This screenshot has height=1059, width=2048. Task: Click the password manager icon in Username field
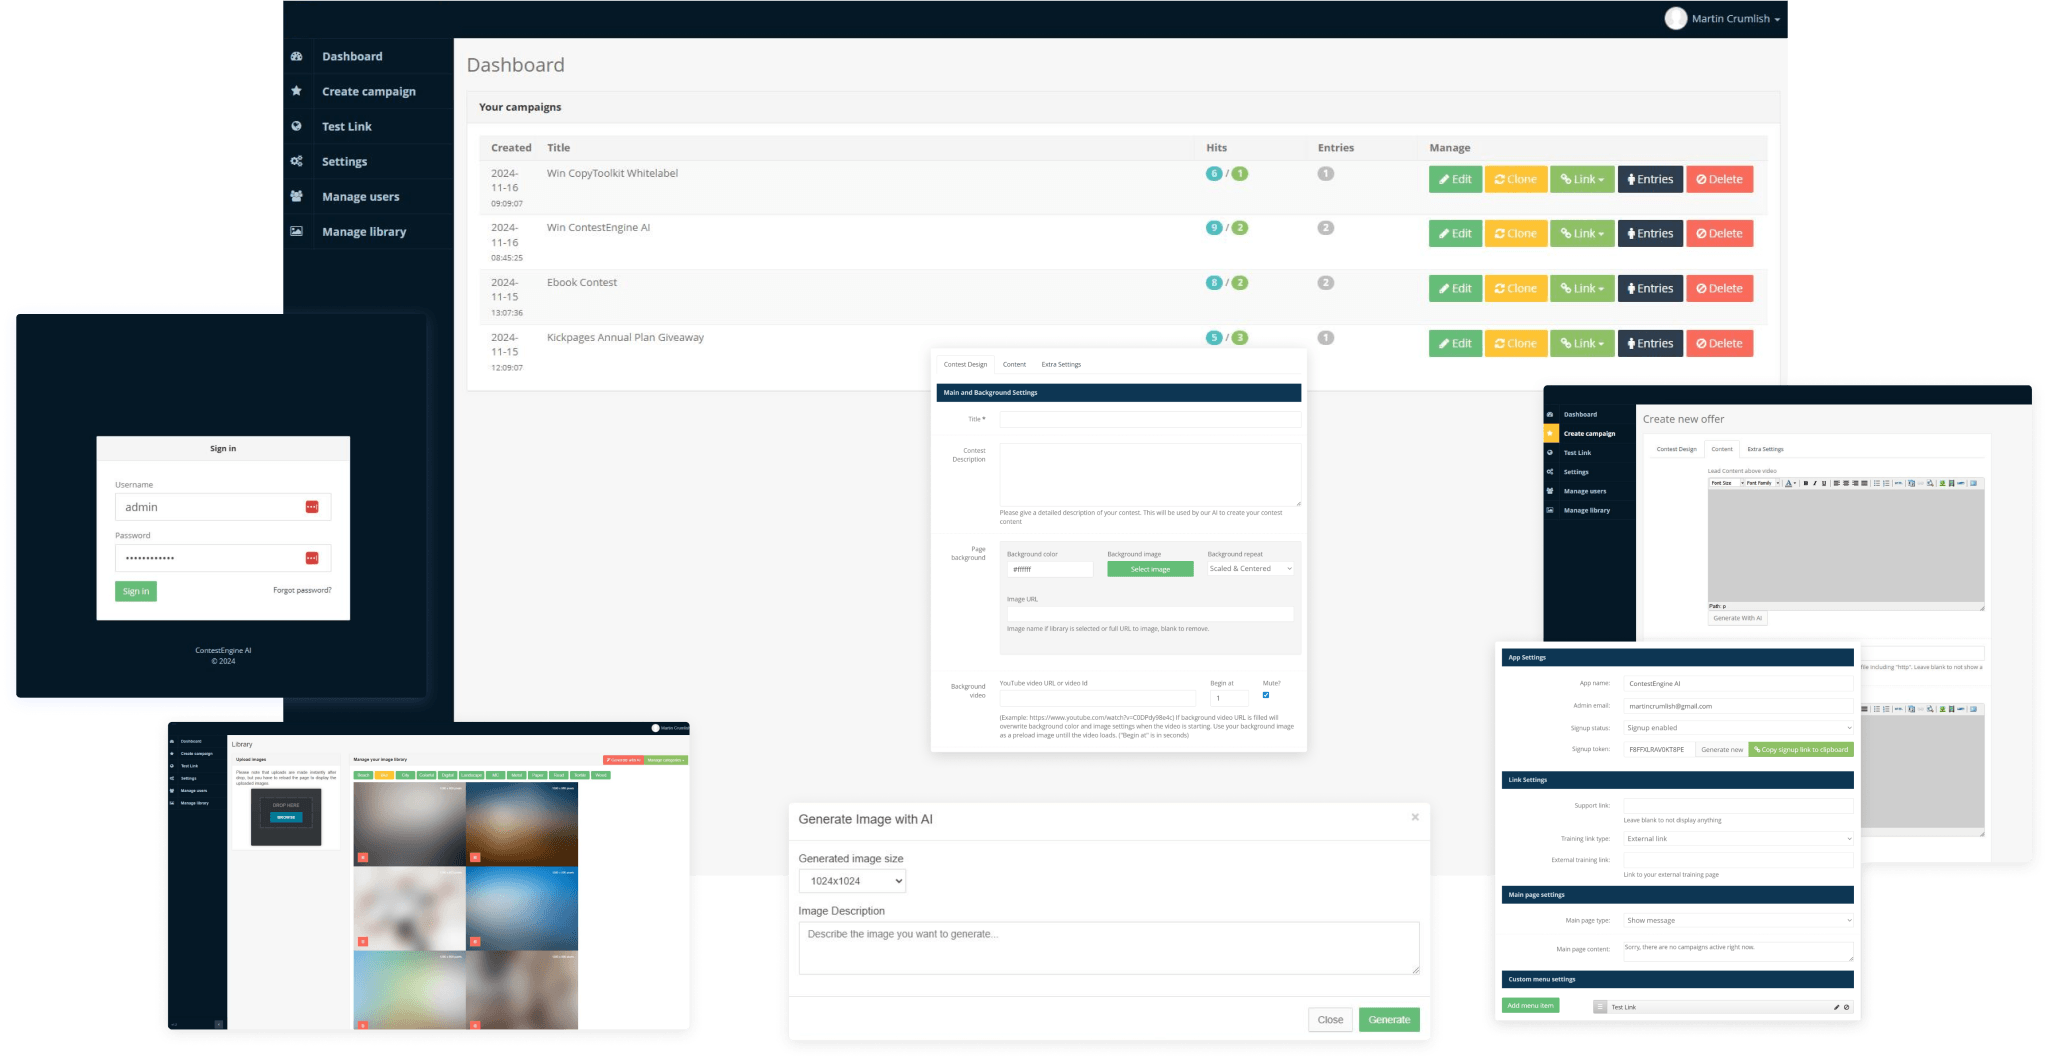click(312, 507)
